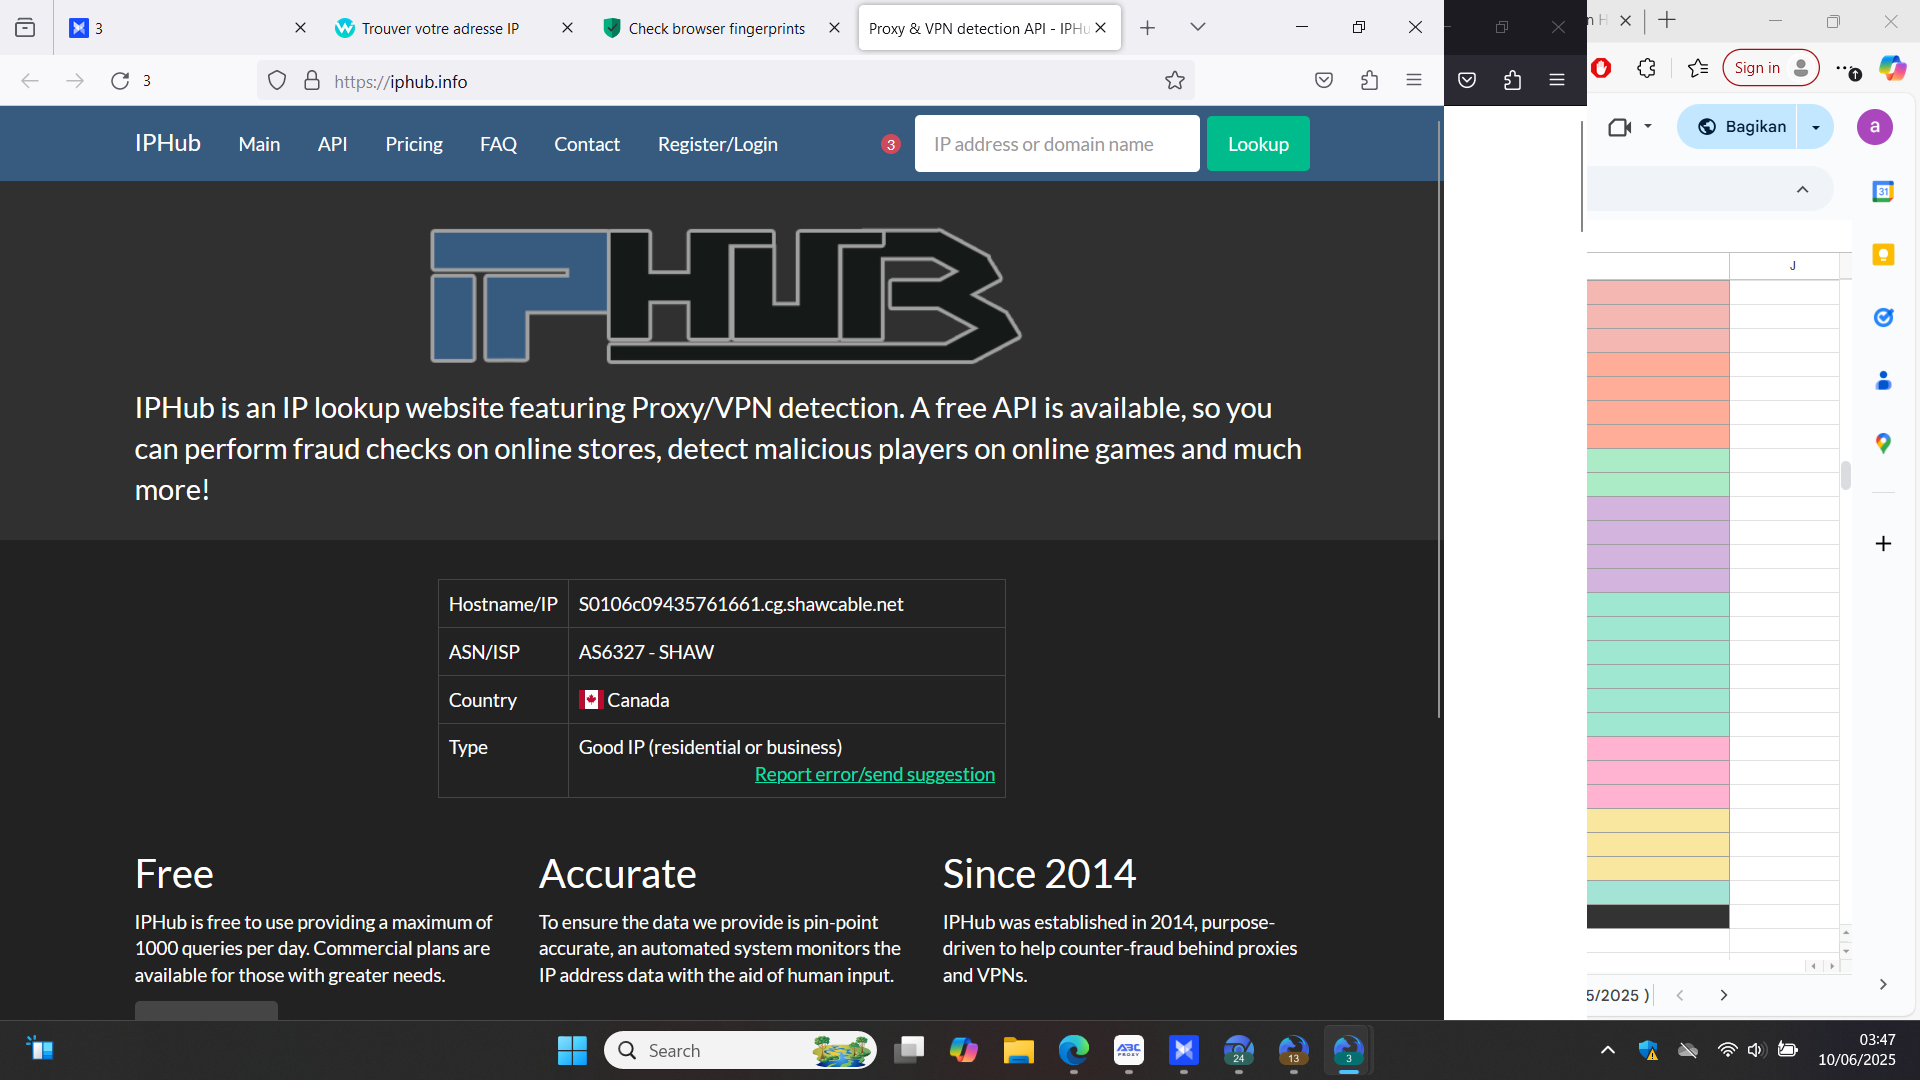Open Google Maps side panel icon

[x=1883, y=443]
